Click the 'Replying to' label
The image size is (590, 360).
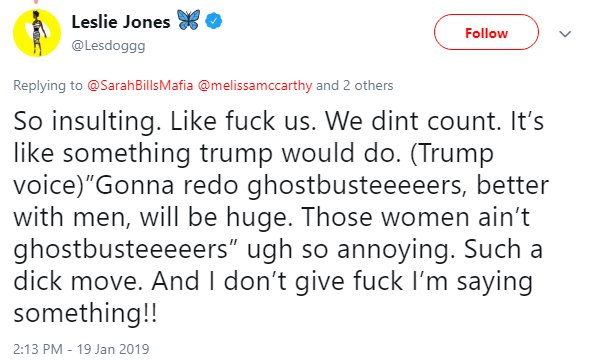(x=48, y=86)
